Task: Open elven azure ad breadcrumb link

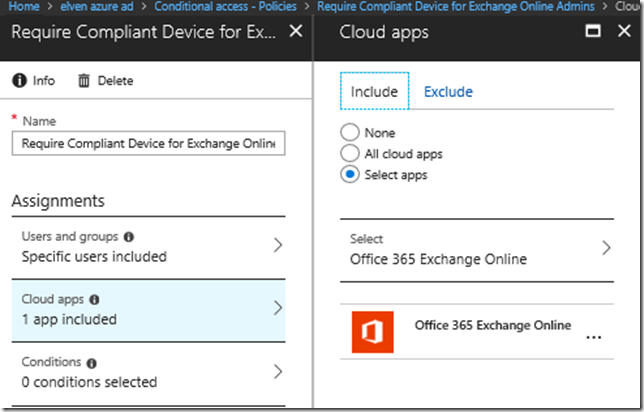Action: (97, 6)
